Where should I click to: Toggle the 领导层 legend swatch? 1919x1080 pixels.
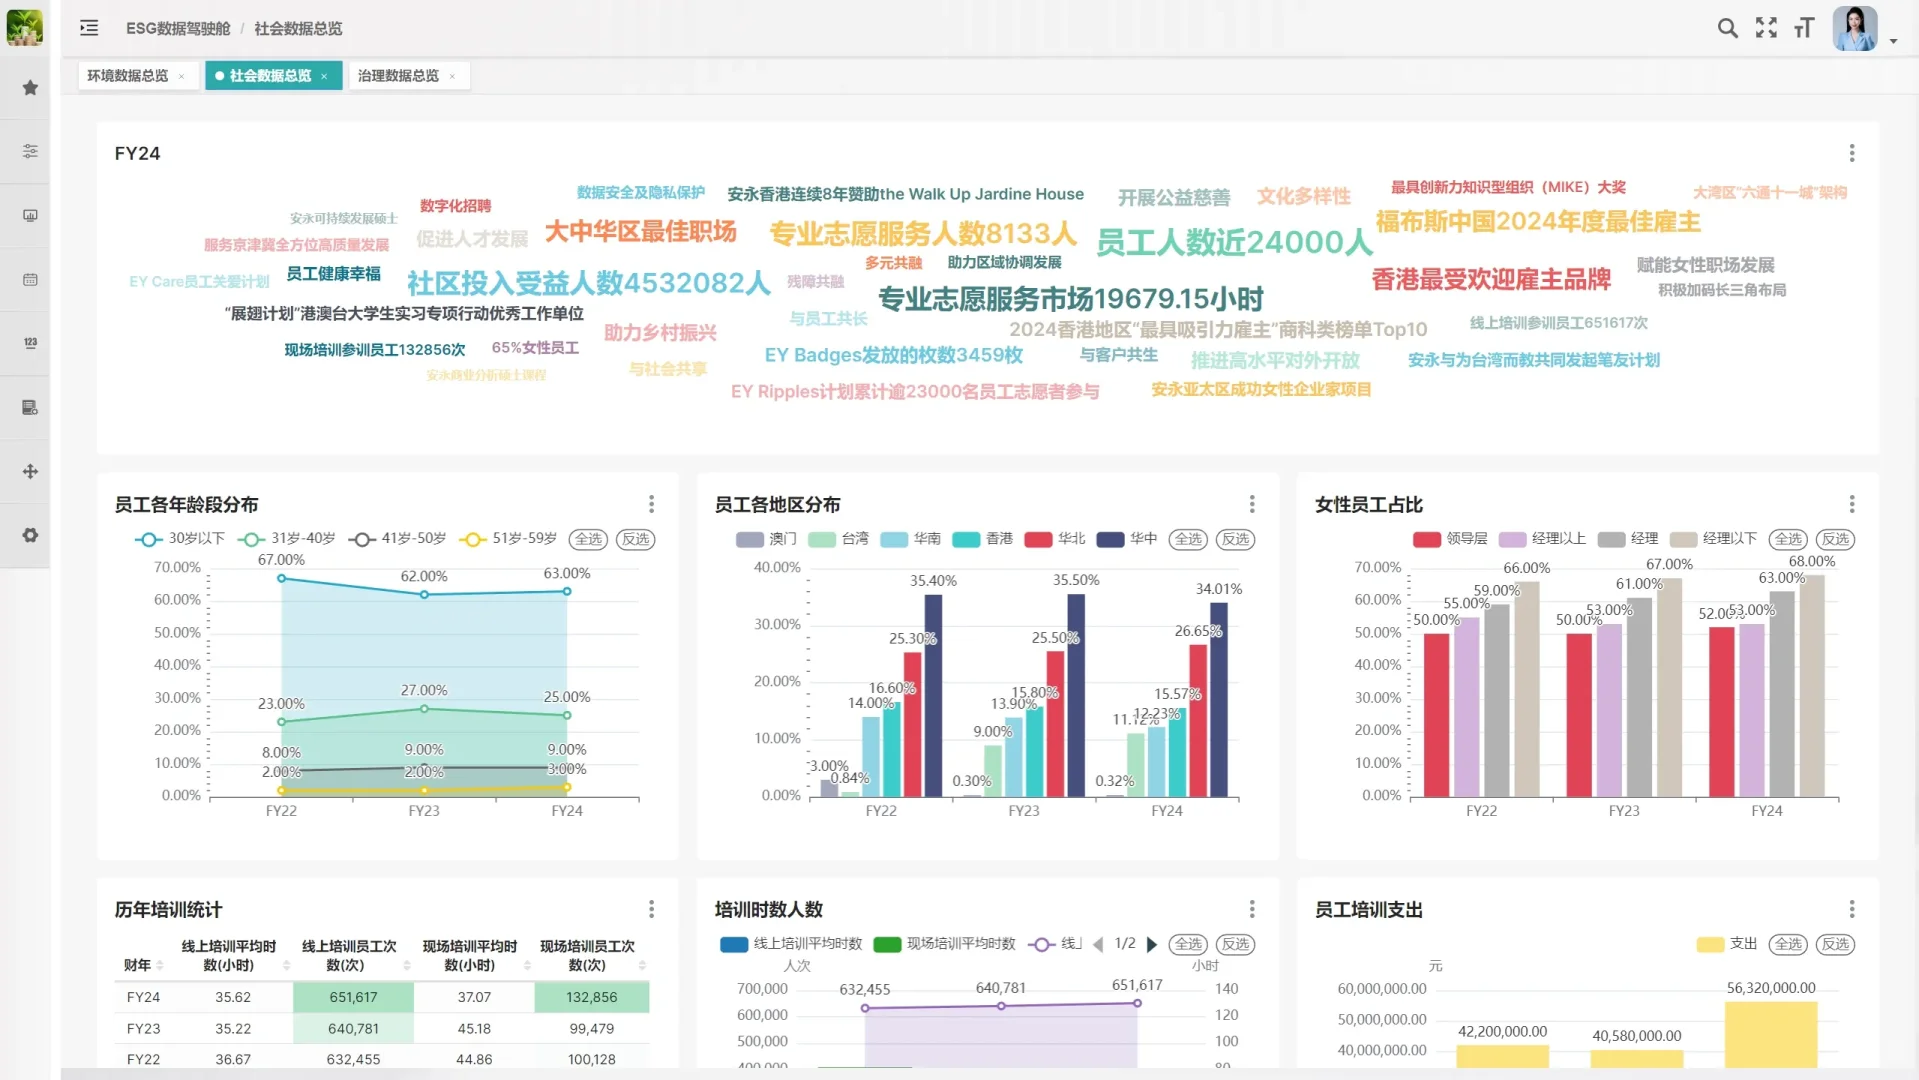(x=1427, y=539)
